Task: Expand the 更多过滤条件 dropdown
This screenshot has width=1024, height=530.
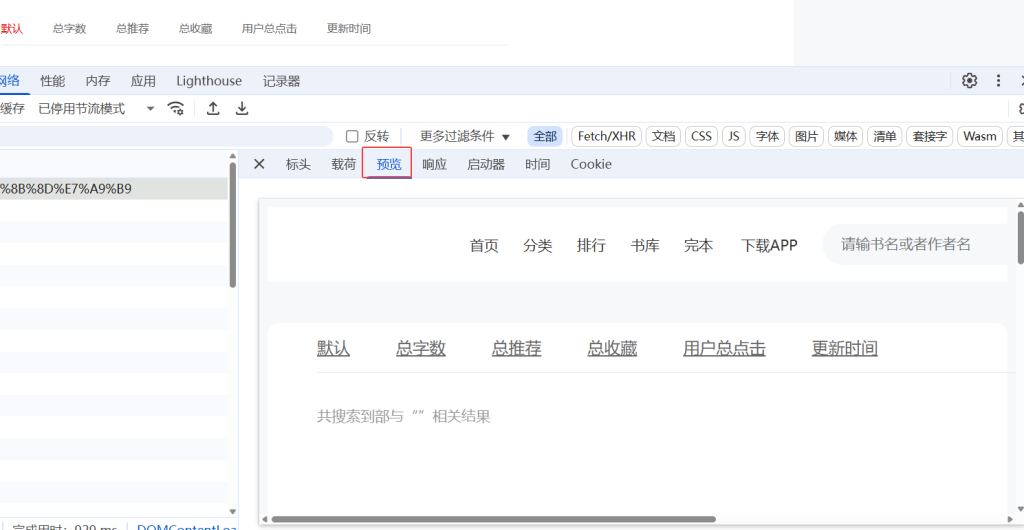Action: 465,136
